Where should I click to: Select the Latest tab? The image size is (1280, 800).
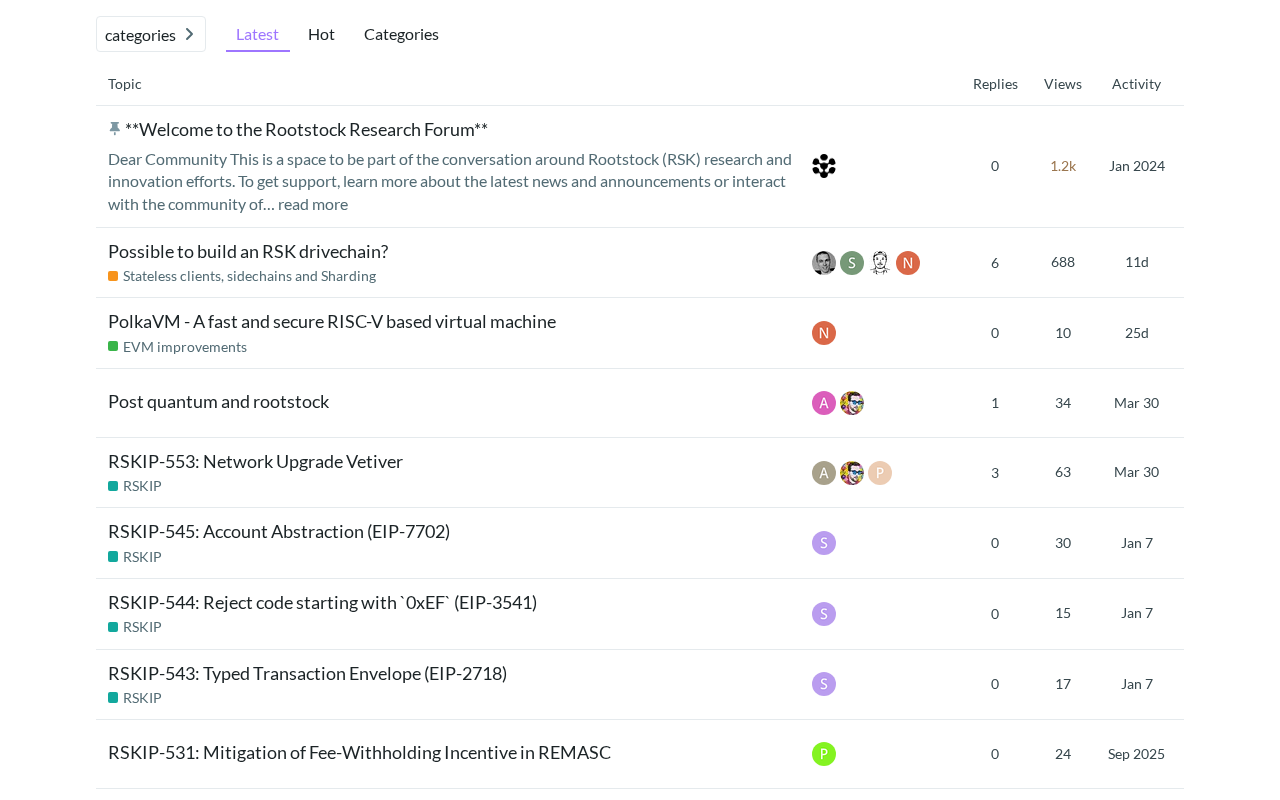point(257,34)
